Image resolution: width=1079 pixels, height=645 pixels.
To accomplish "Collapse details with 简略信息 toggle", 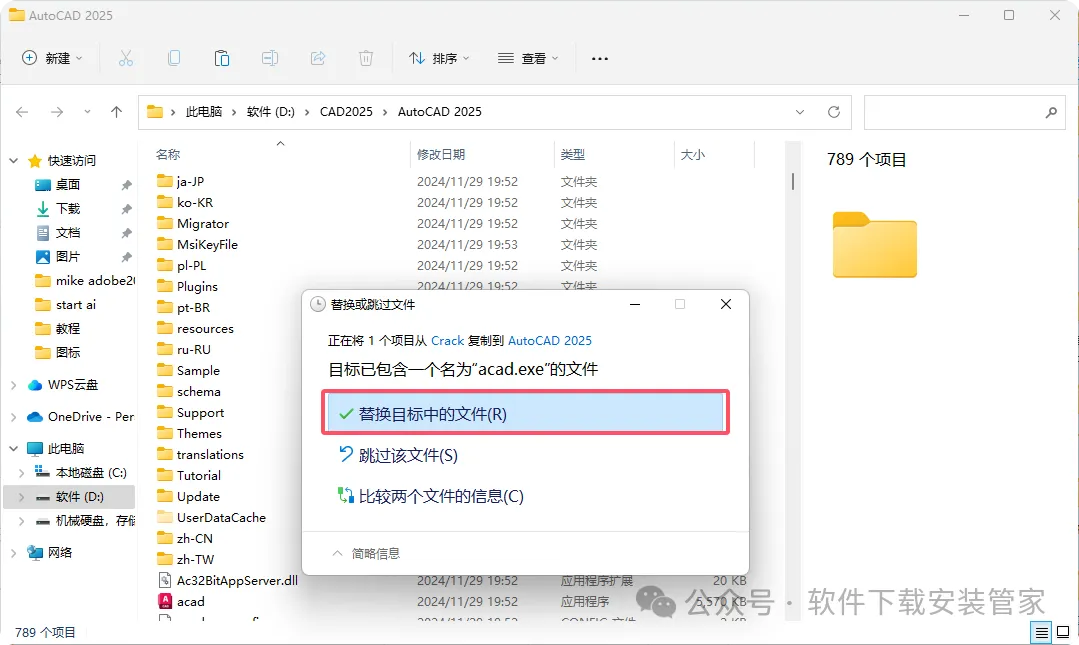I will [366, 553].
